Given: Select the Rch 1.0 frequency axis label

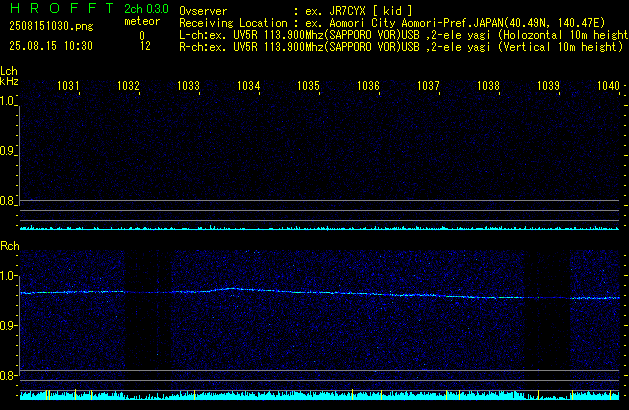Looking at the screenshot, I should pos(8,276).
